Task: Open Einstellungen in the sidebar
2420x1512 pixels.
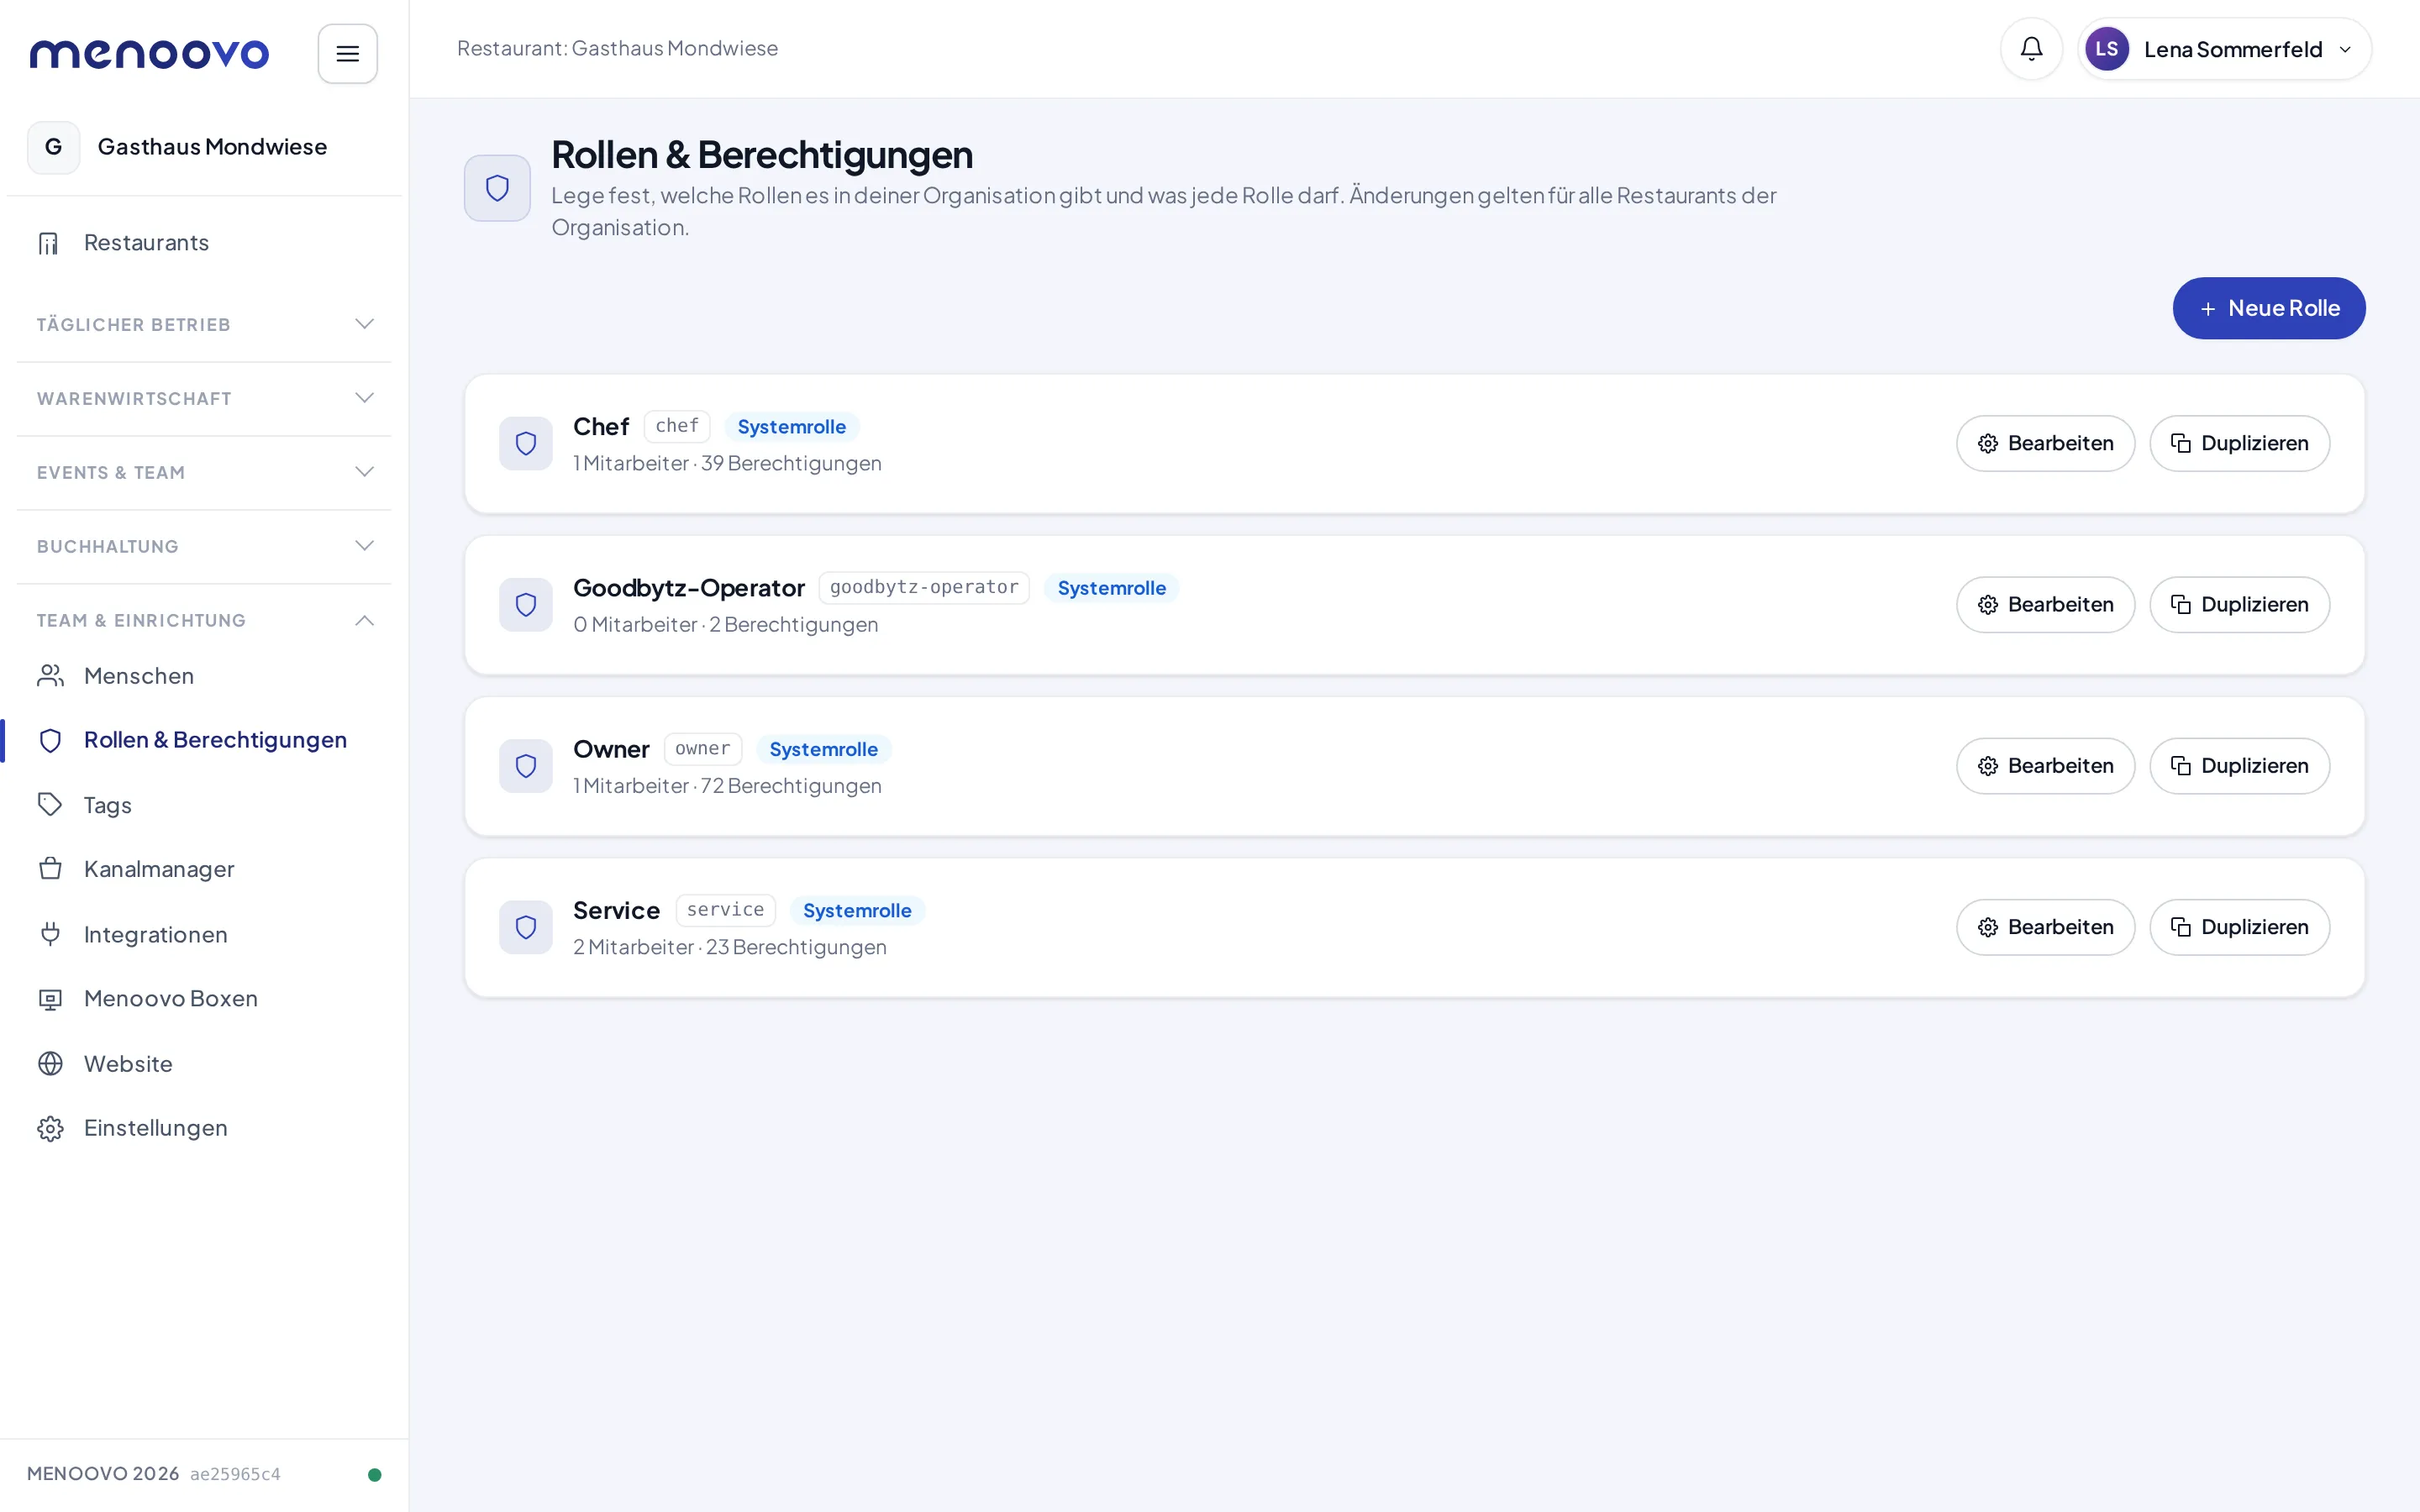Action: coord(204,1128)
